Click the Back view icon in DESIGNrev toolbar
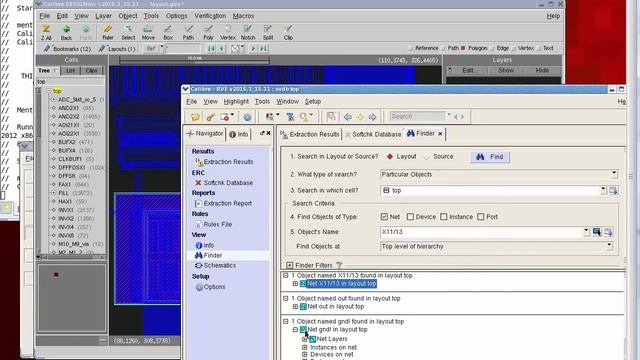The image size is (640, 360). (x=66, y=32)
